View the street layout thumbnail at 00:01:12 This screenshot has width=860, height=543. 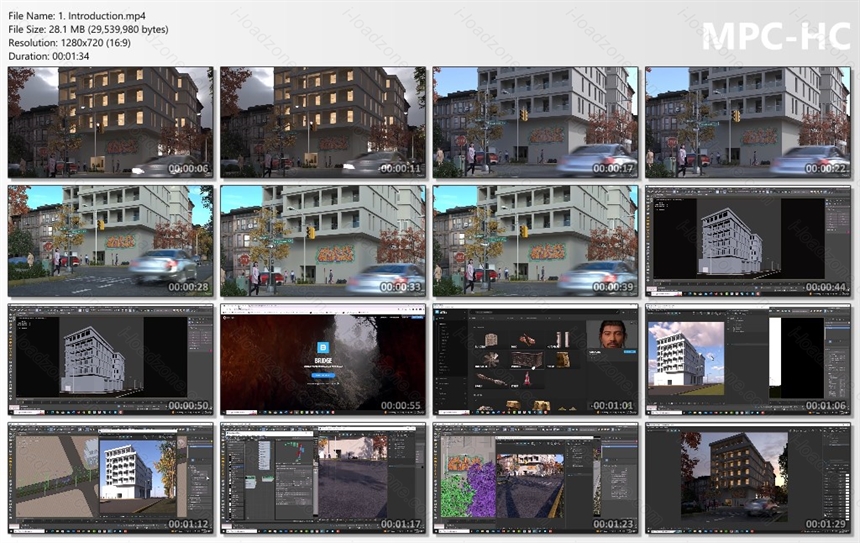[x=111, y=478]
